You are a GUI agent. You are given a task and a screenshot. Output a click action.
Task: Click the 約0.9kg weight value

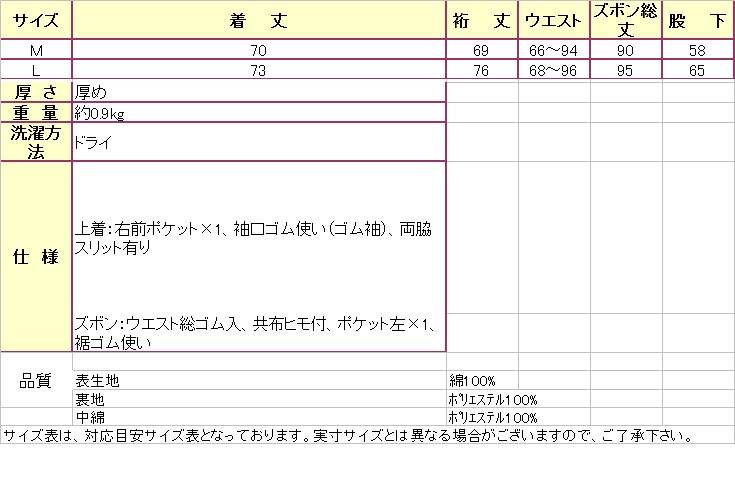100,113
